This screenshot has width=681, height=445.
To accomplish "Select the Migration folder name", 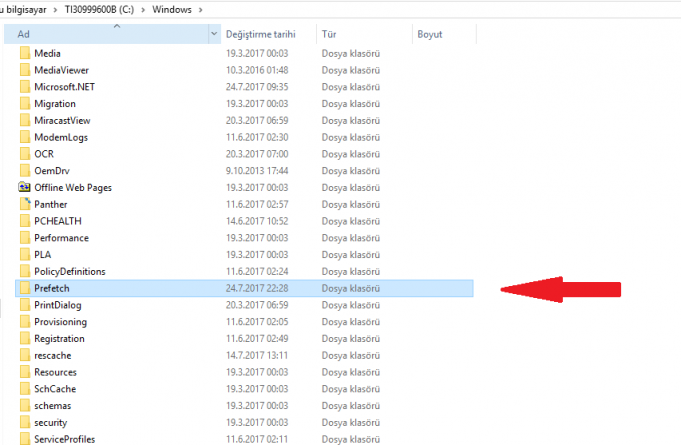I will click(x=55, y=104).
